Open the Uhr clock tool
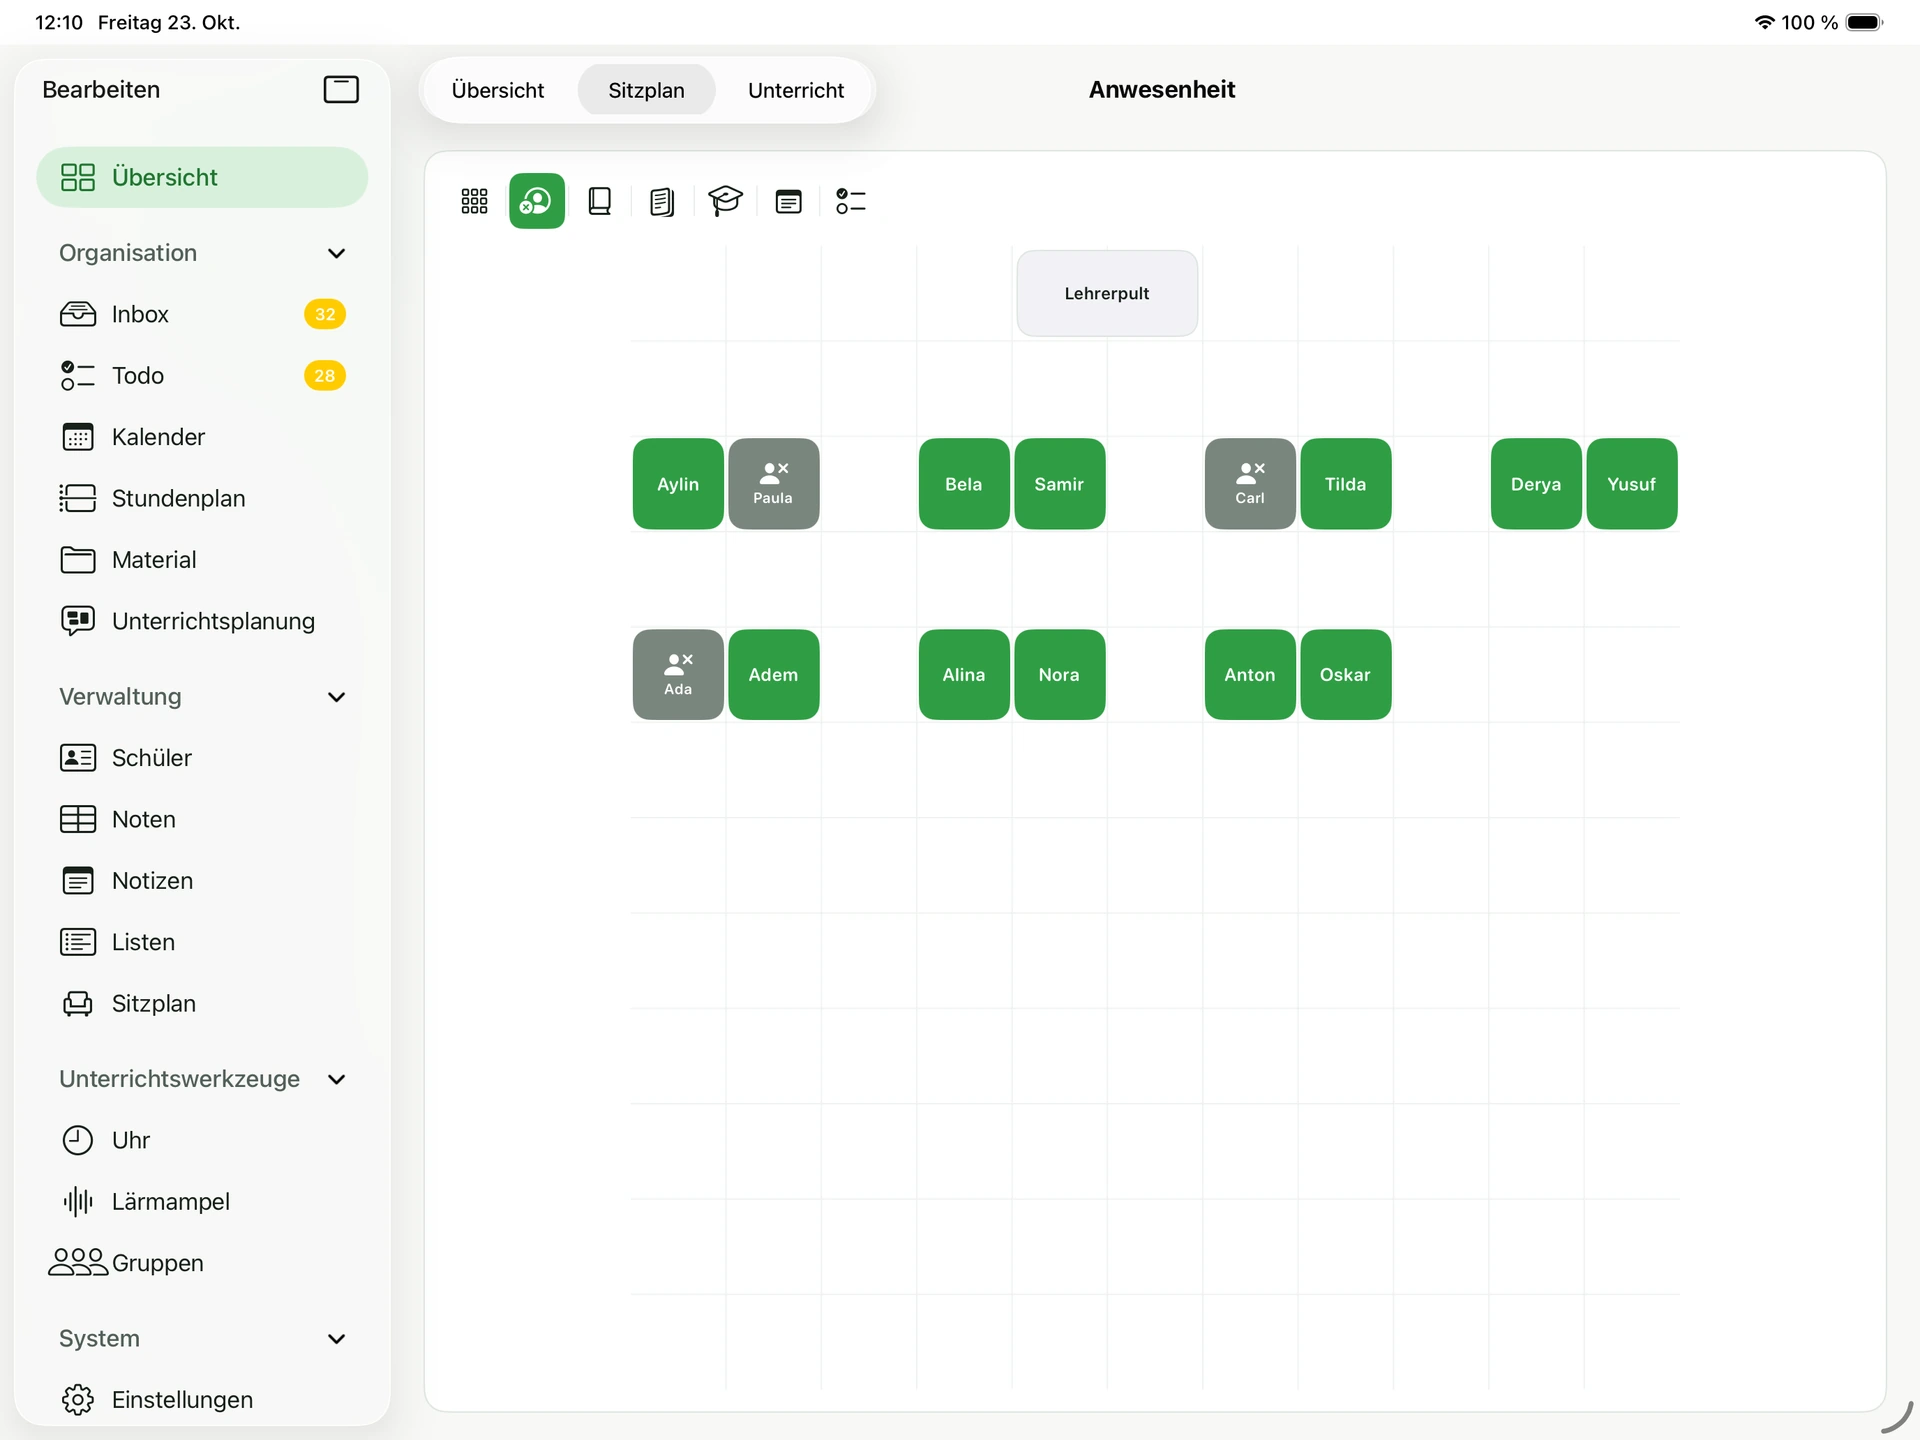This screenshot has height=1440, width=1920. click(202, 1140)
